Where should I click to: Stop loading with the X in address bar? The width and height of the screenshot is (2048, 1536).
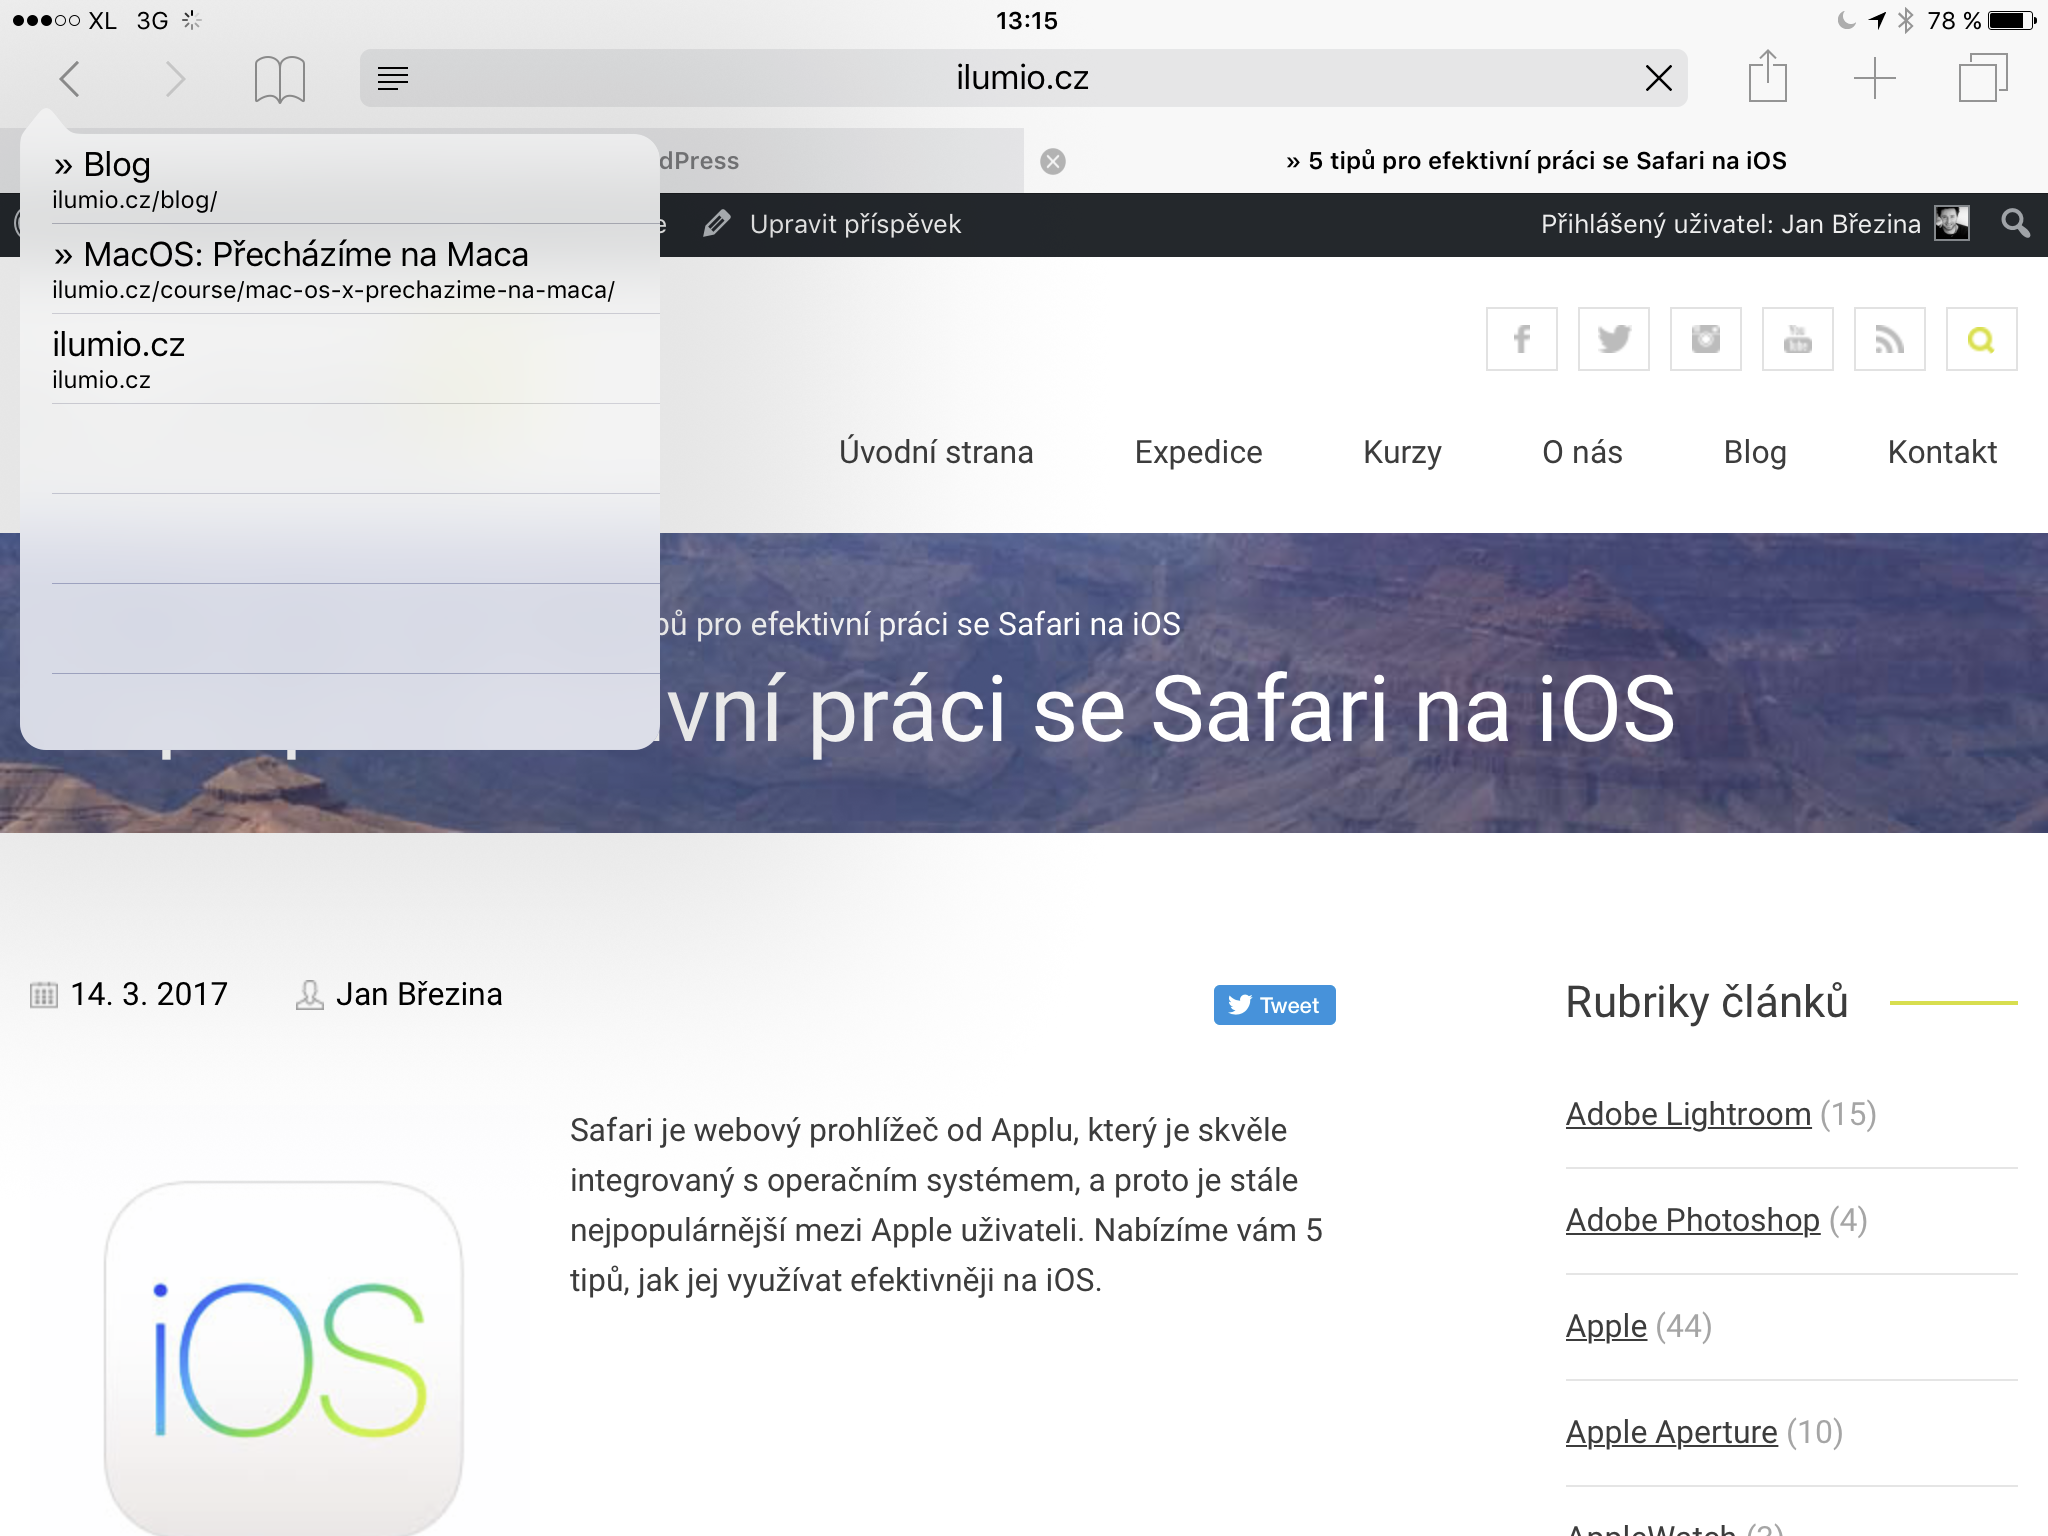pos(1658,78)
